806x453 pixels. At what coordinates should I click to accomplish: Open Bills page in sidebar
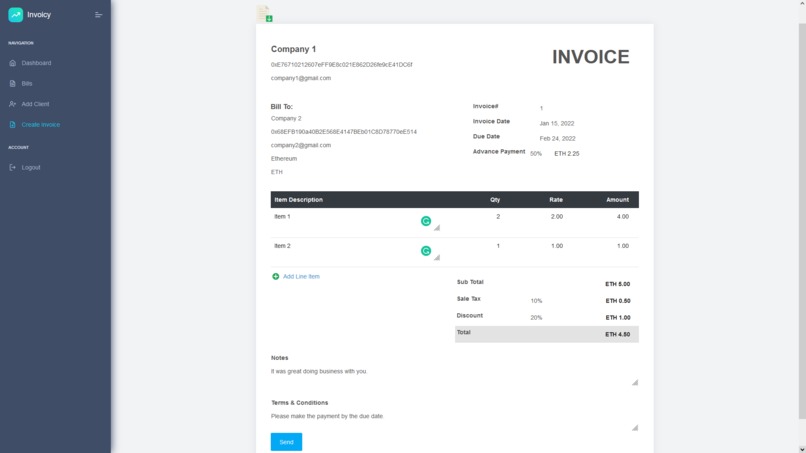coord(27,83)
